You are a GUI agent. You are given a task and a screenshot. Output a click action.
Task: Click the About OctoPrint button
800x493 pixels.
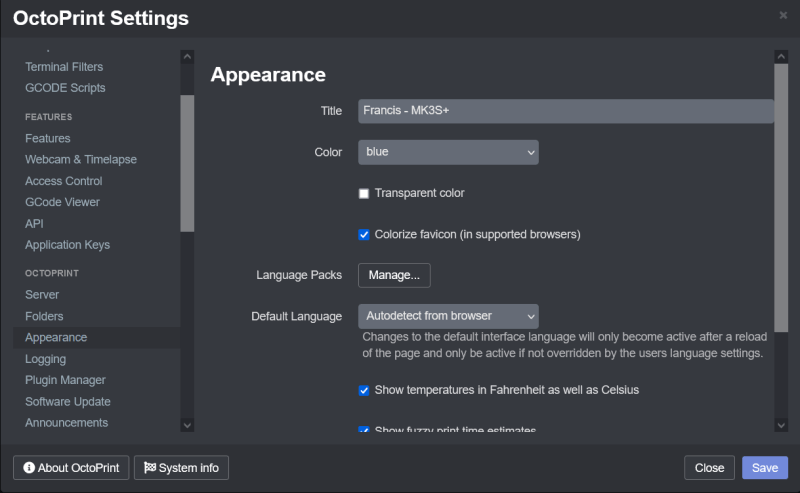(71, 467)
